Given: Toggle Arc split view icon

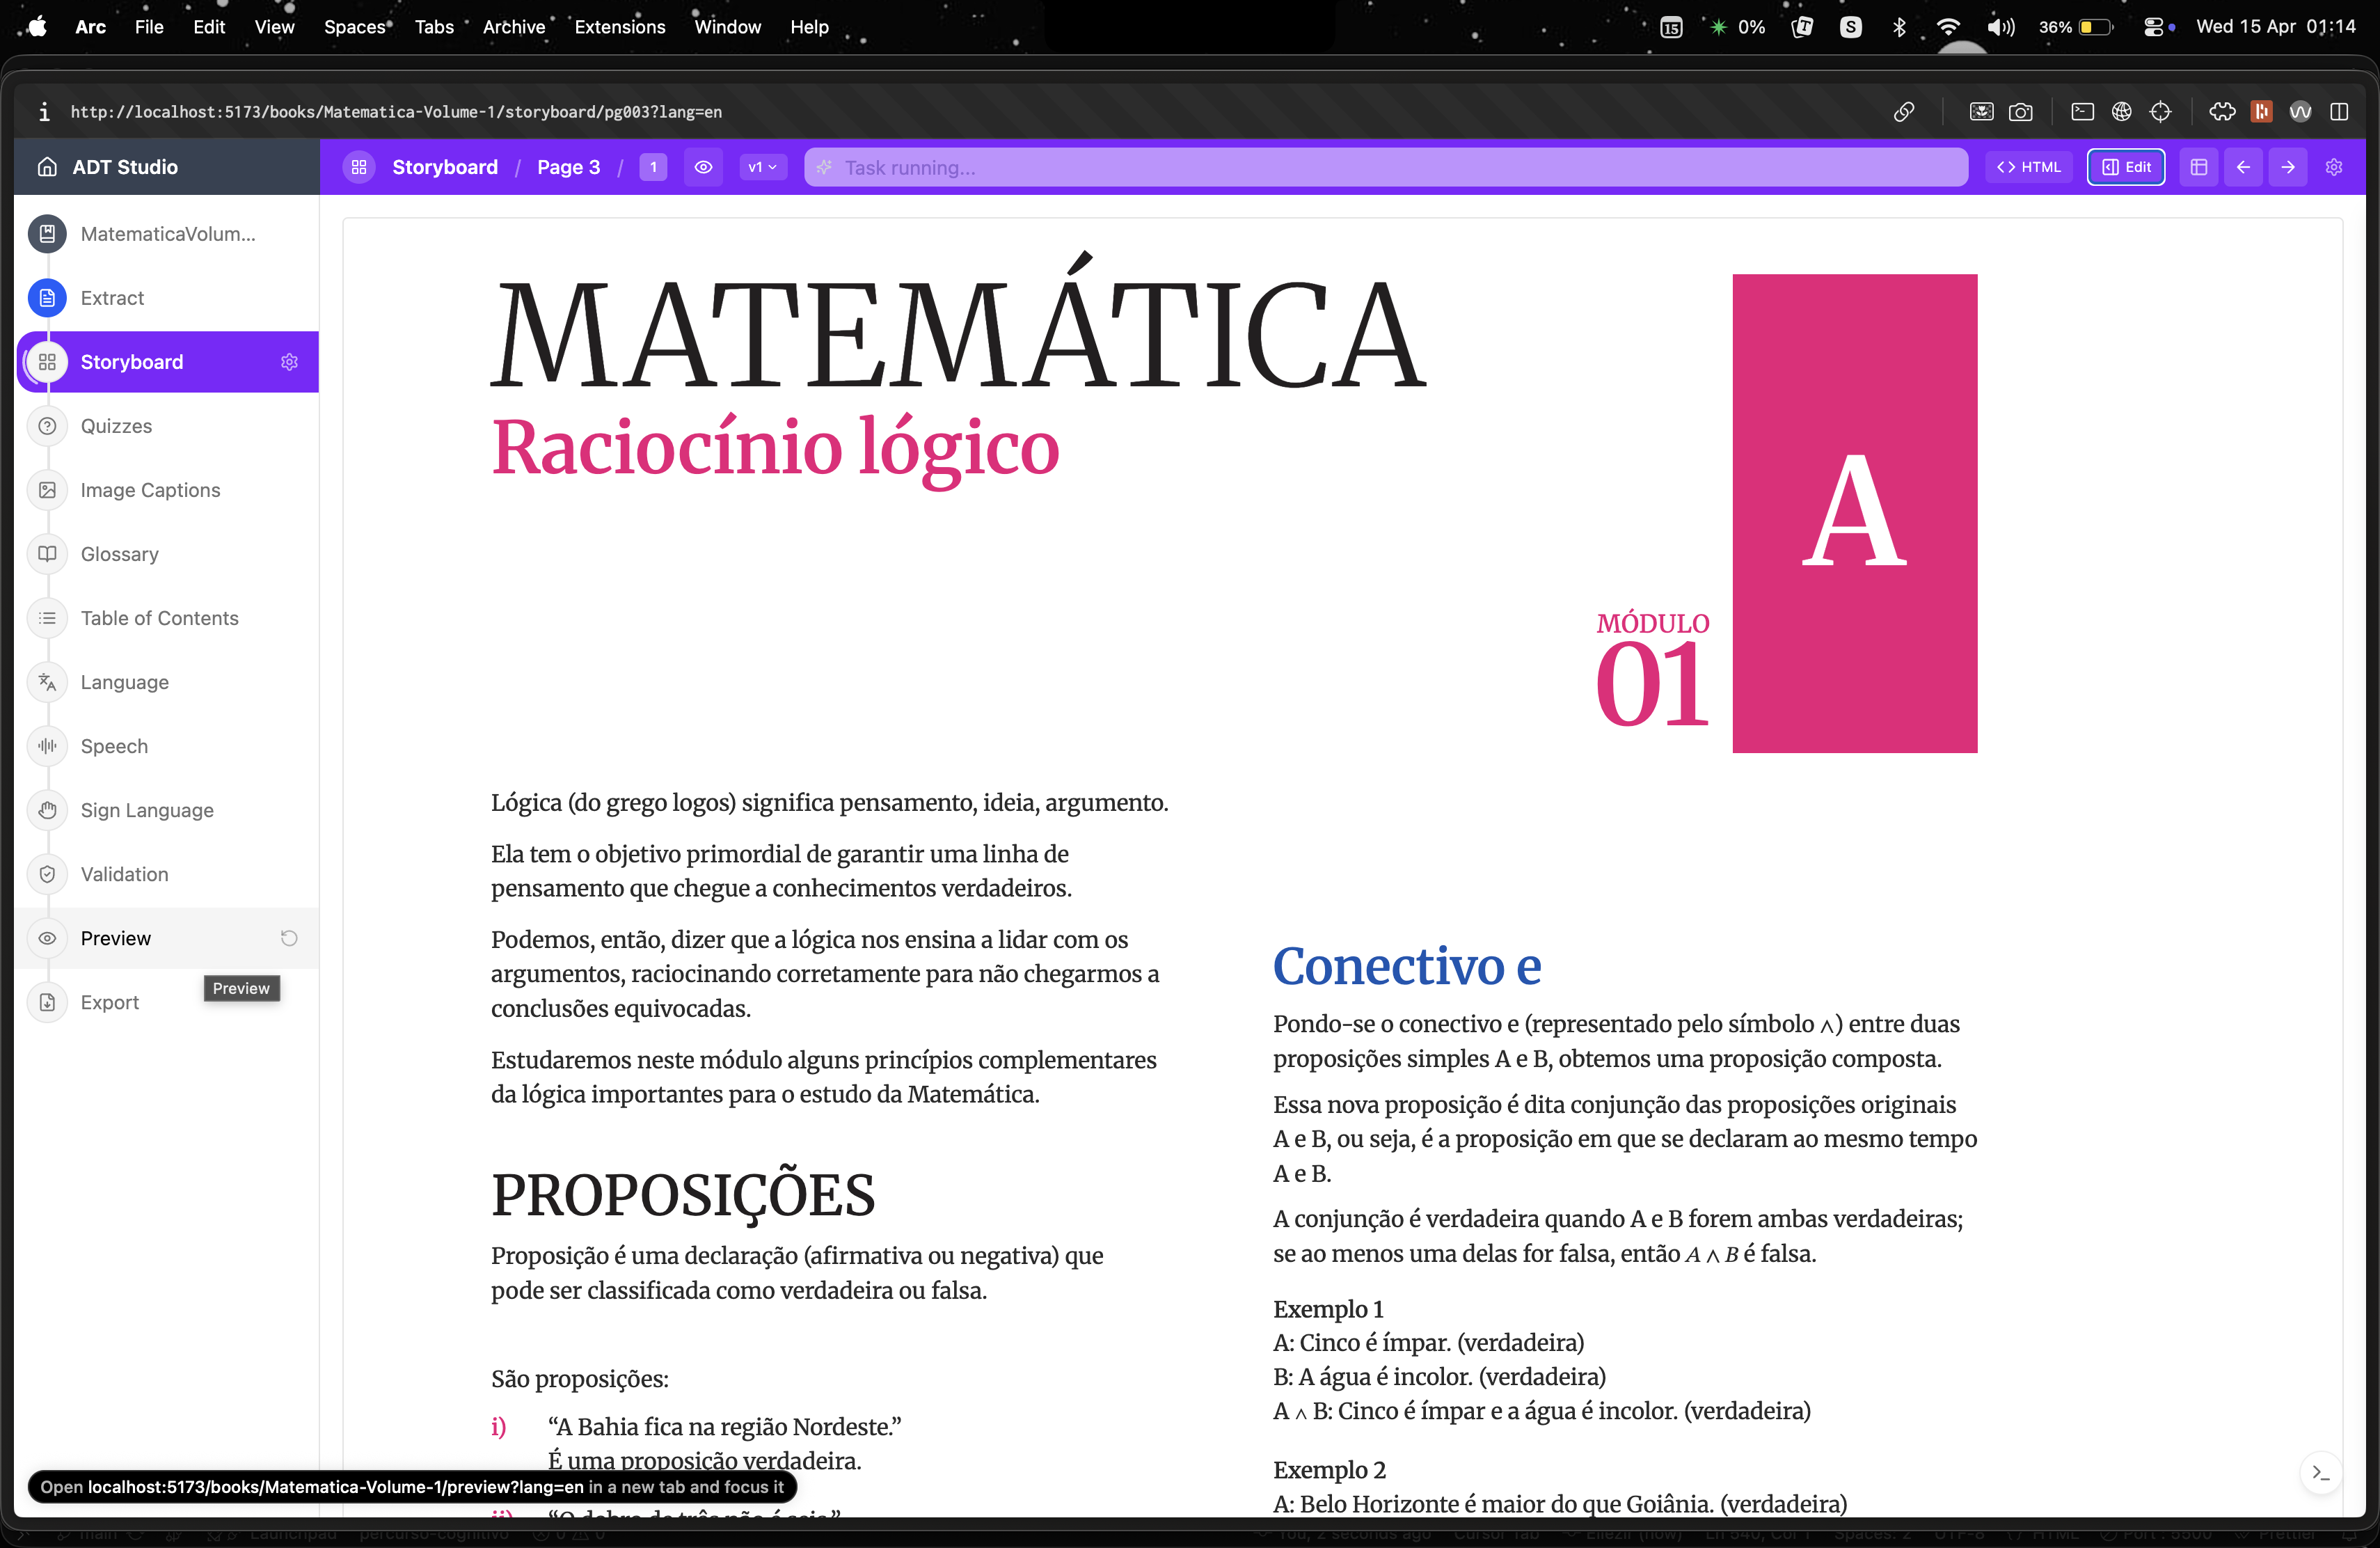Looking at the screenshot, I should 2339,112.
